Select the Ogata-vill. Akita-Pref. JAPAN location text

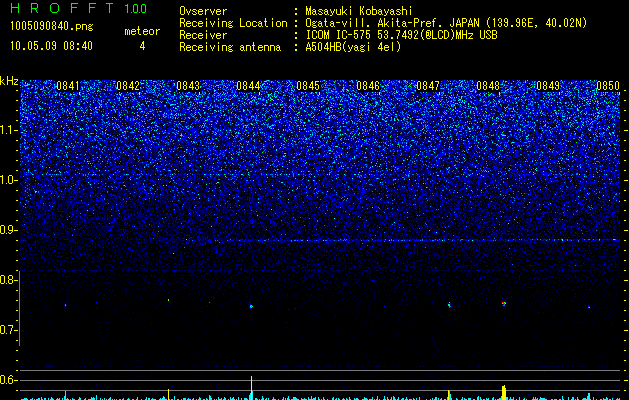(446, 23)
